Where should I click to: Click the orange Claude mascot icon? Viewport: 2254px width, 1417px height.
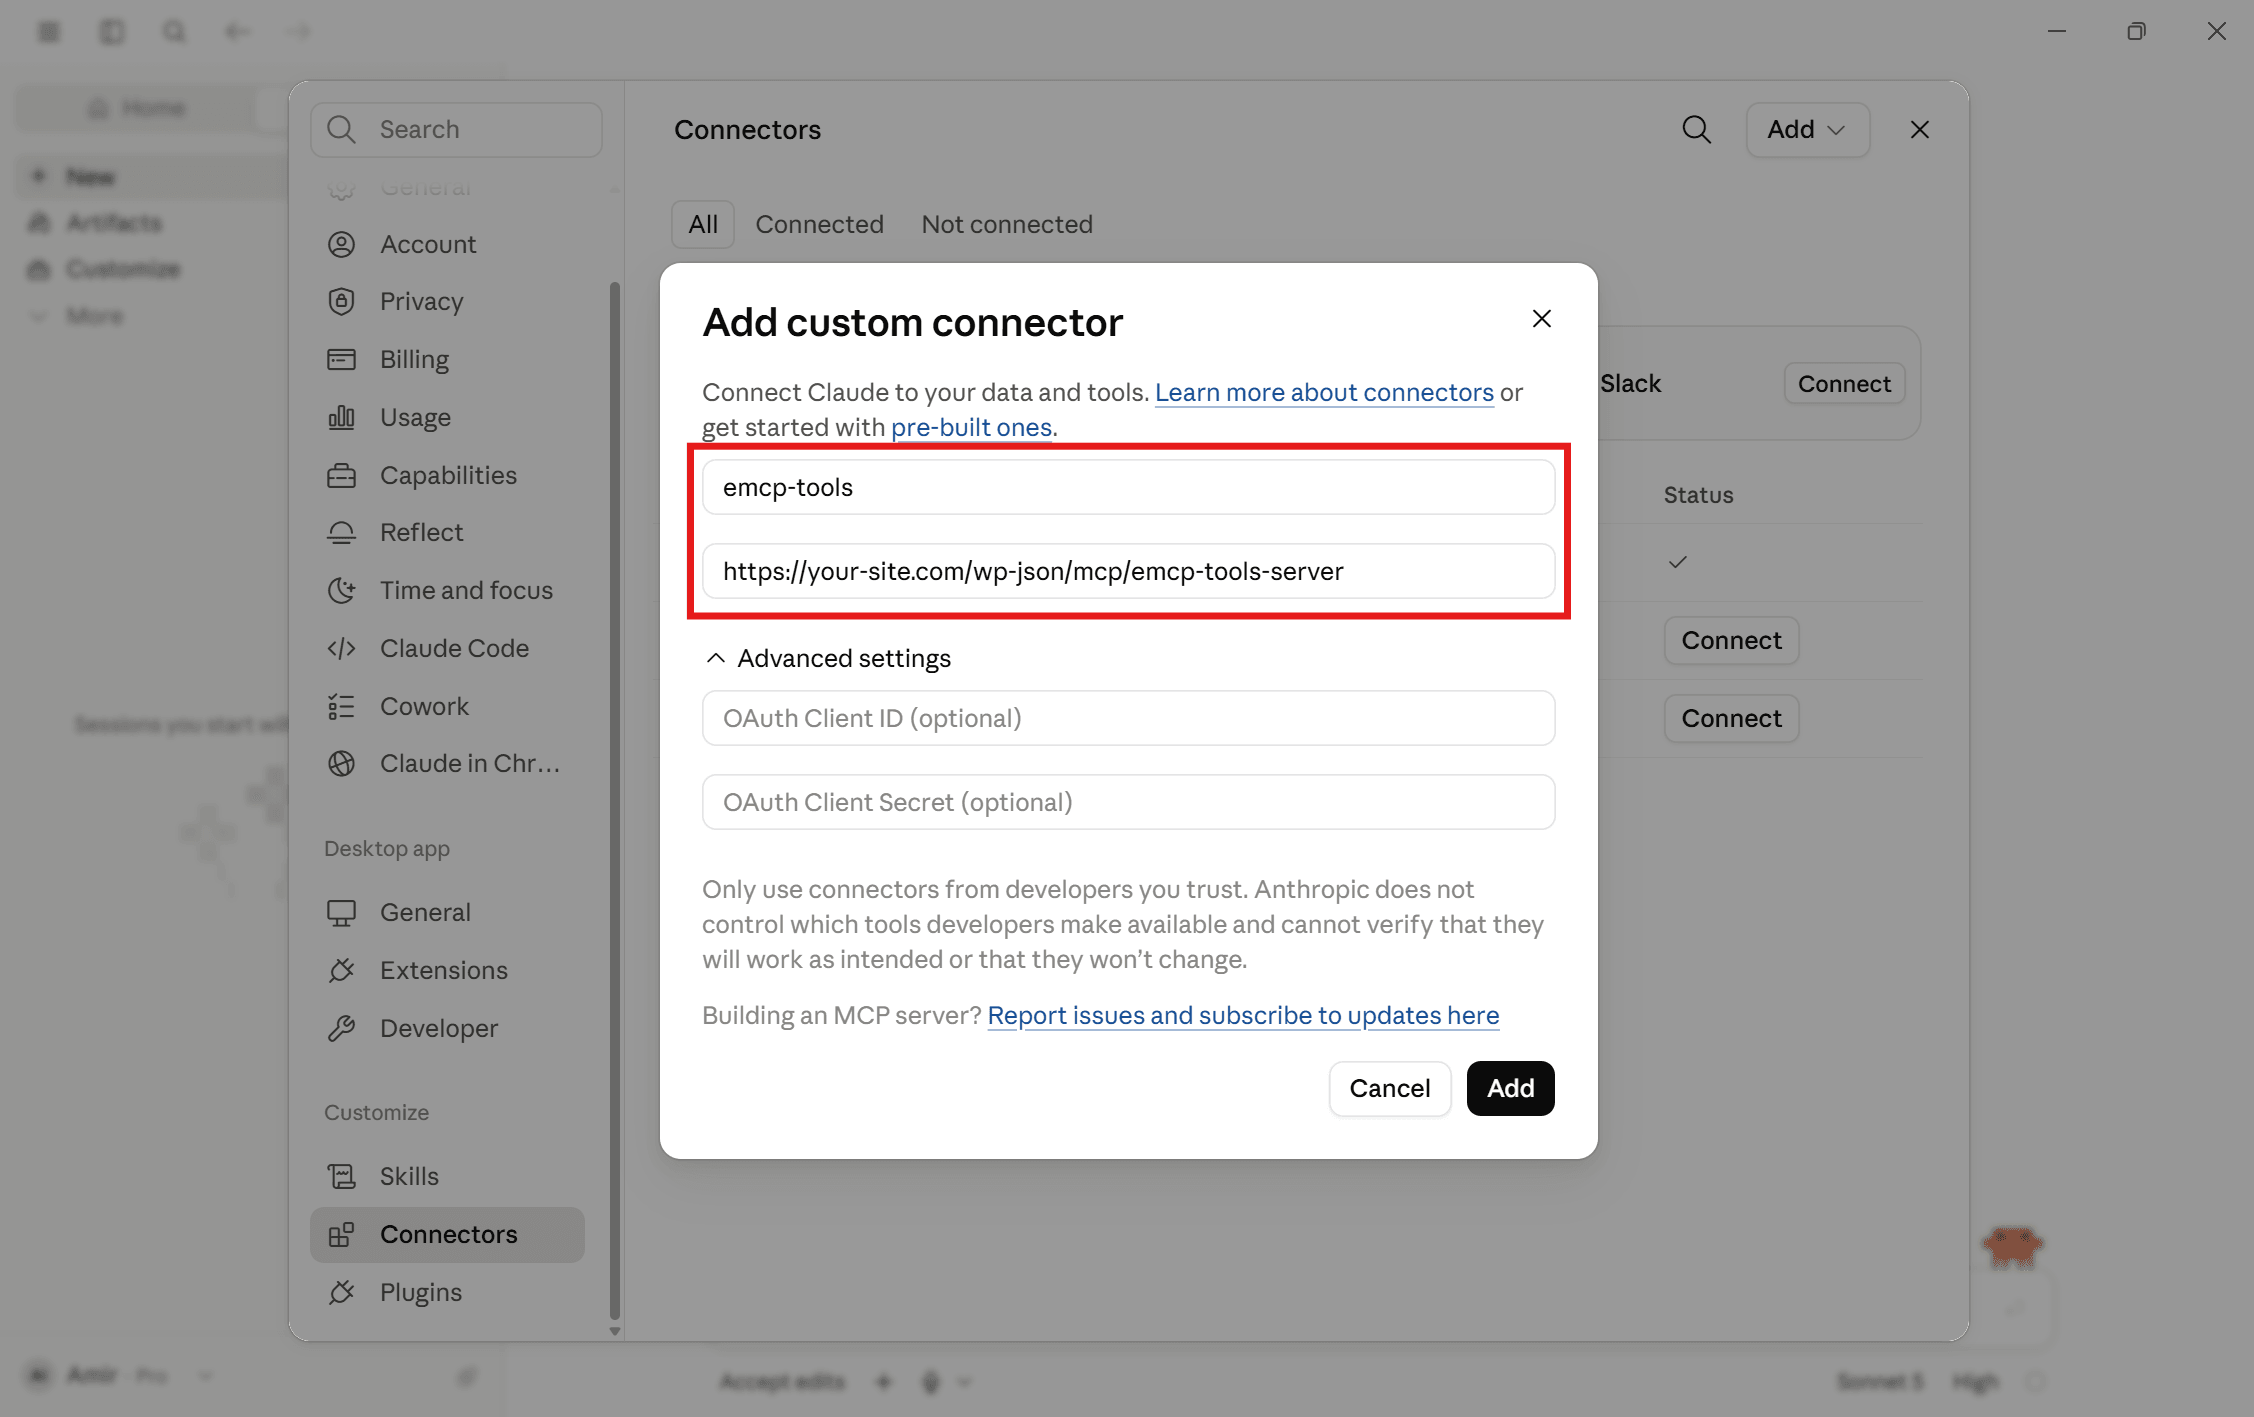pos(2012,1247)
